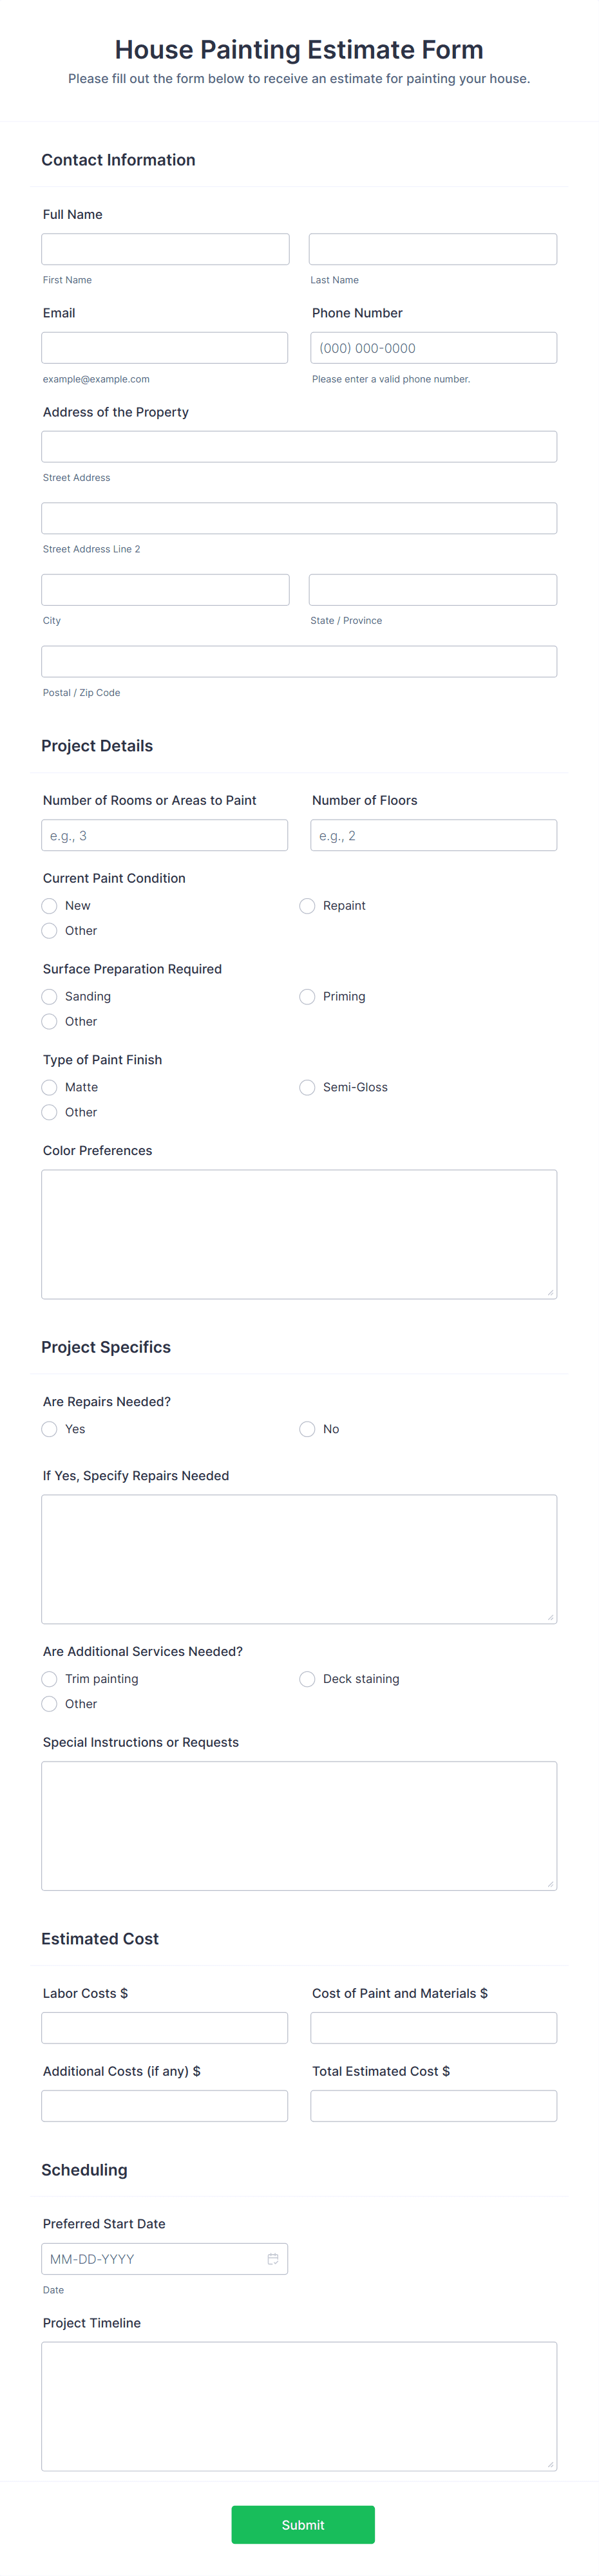This screenshot has width=599, height=2576.
Task: Click the Submit button
Action: [x=303, y=2524]
